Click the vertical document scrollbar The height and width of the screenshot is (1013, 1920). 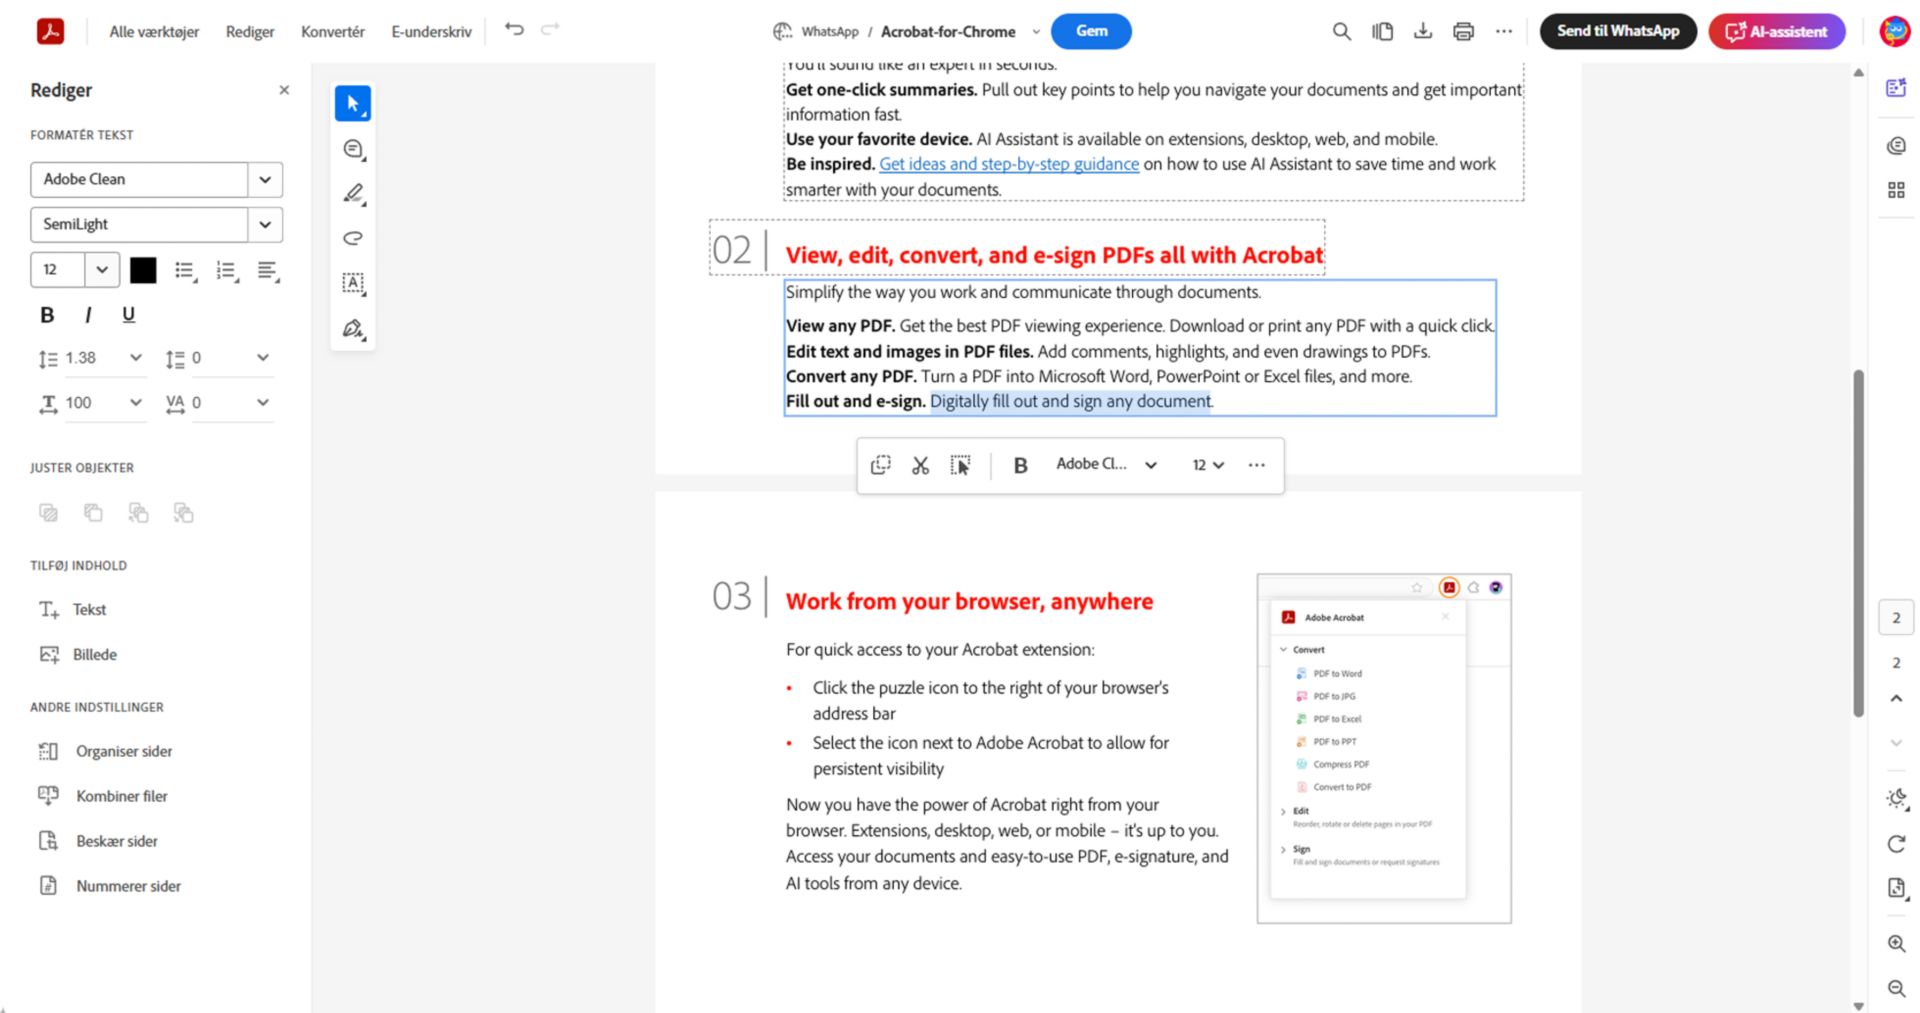pyautogui.click(x=1858, y=543)
